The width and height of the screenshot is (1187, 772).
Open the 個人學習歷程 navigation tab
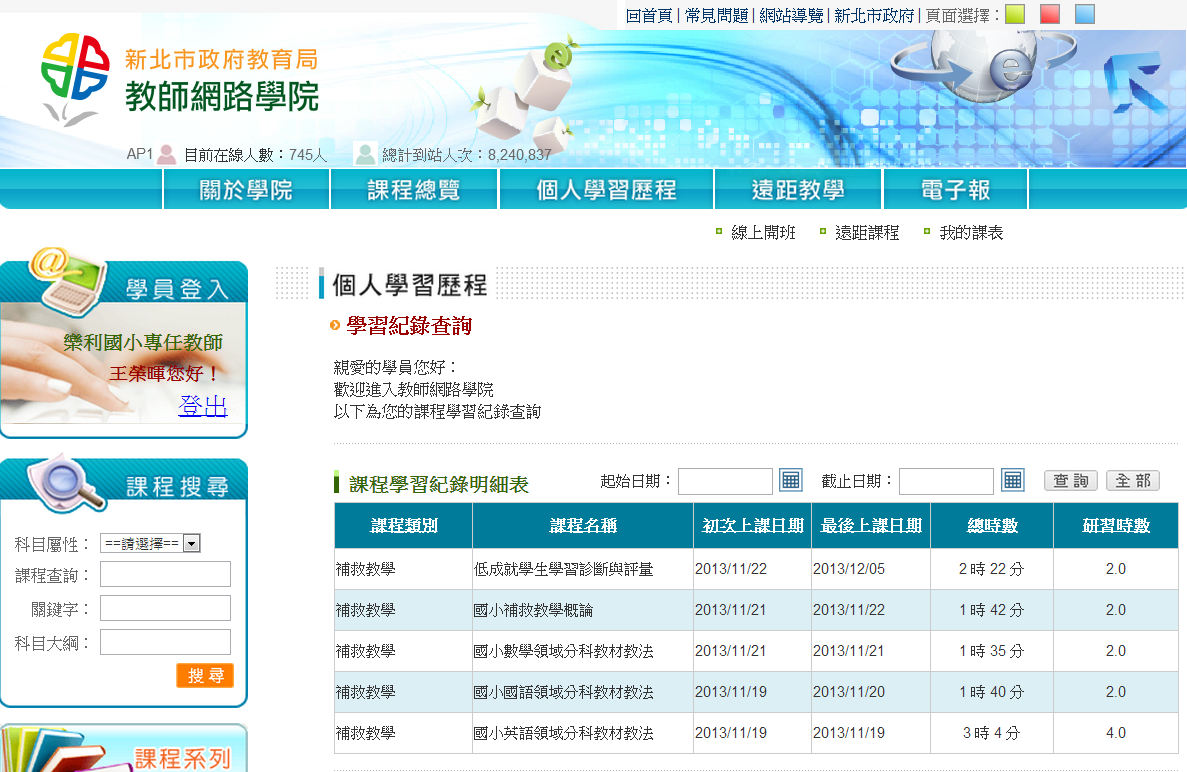[606, 190]
